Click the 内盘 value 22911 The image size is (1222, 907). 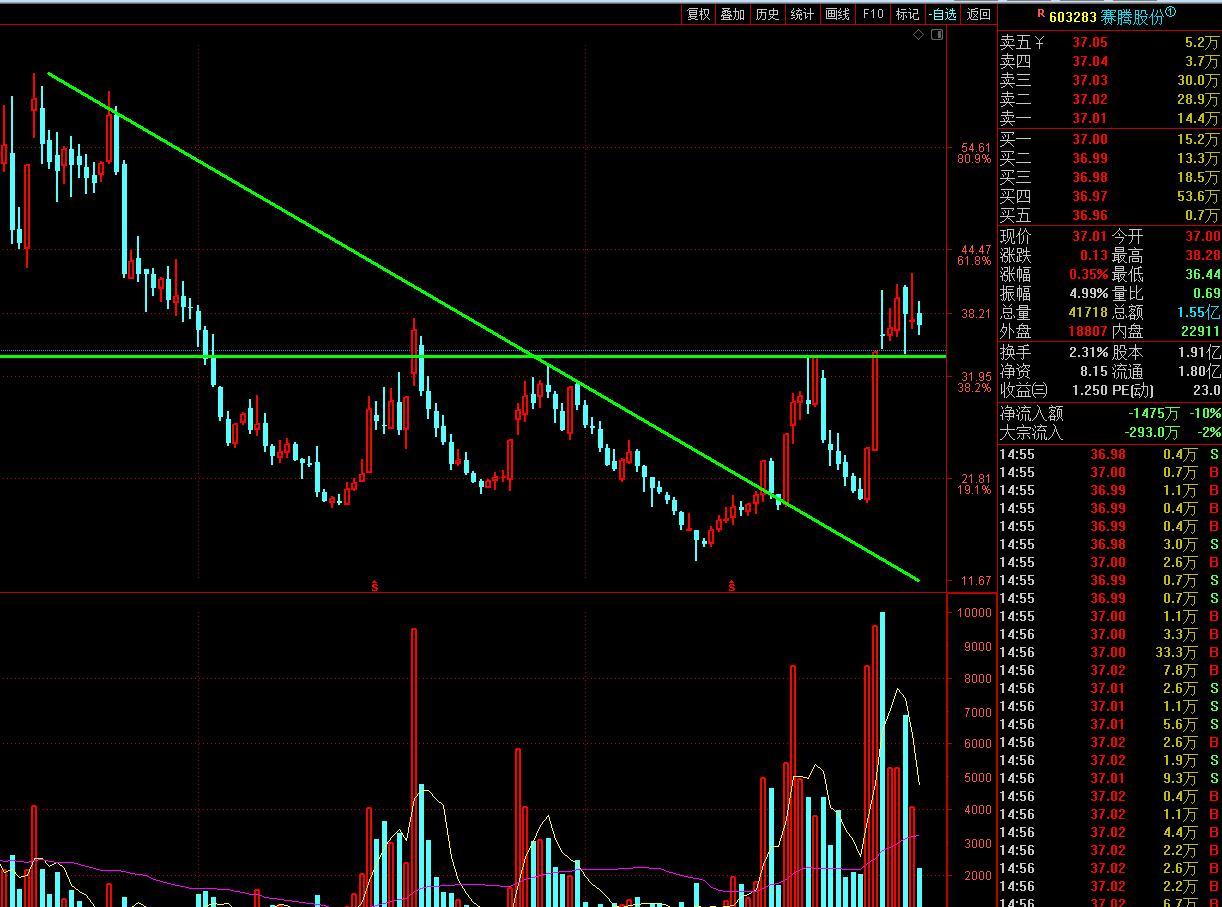[x=1200, y=331]
